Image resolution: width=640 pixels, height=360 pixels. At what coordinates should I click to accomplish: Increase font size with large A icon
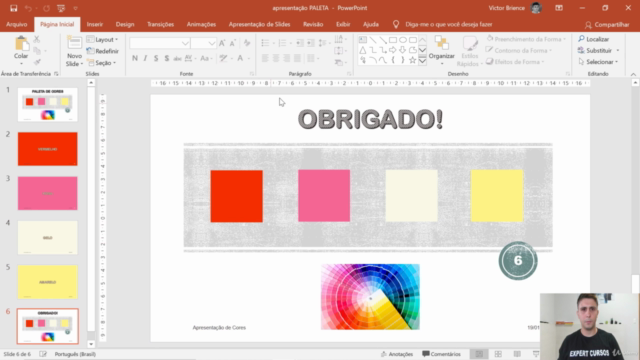(x=222, y=43)
